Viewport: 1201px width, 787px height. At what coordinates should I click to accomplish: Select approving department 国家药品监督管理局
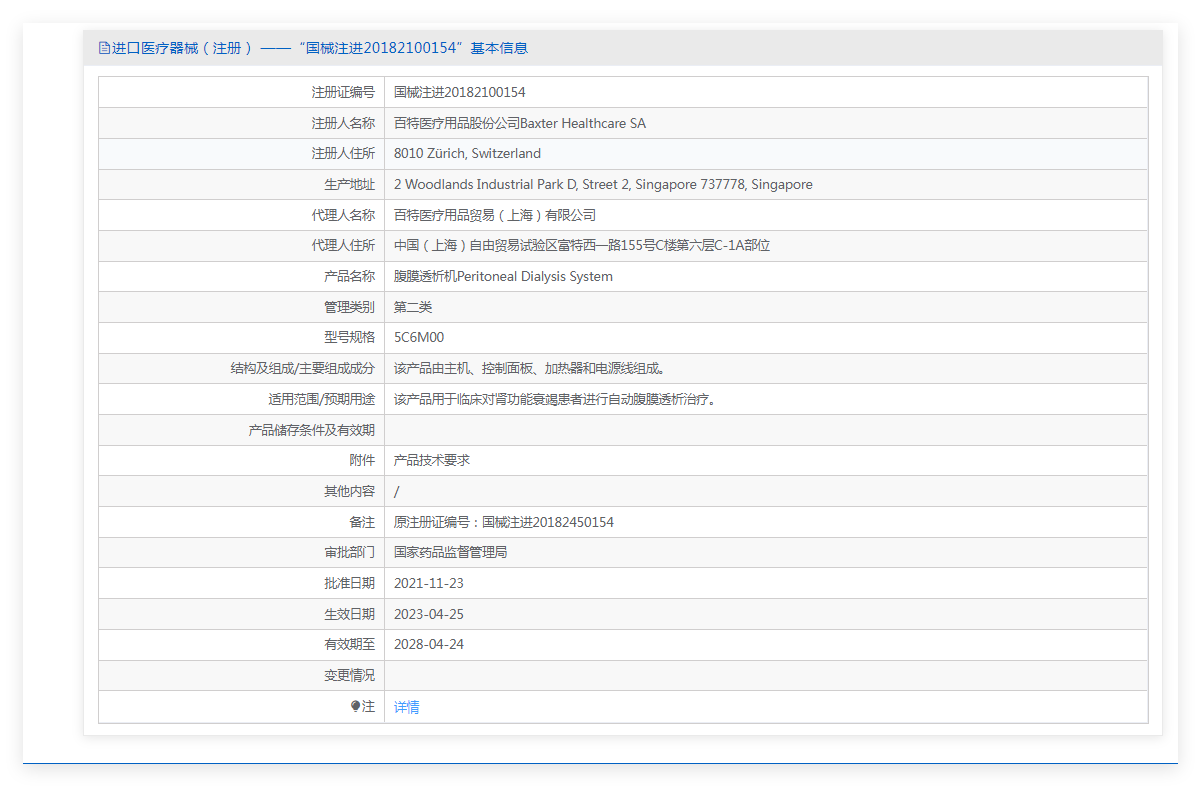pos(451,552)
